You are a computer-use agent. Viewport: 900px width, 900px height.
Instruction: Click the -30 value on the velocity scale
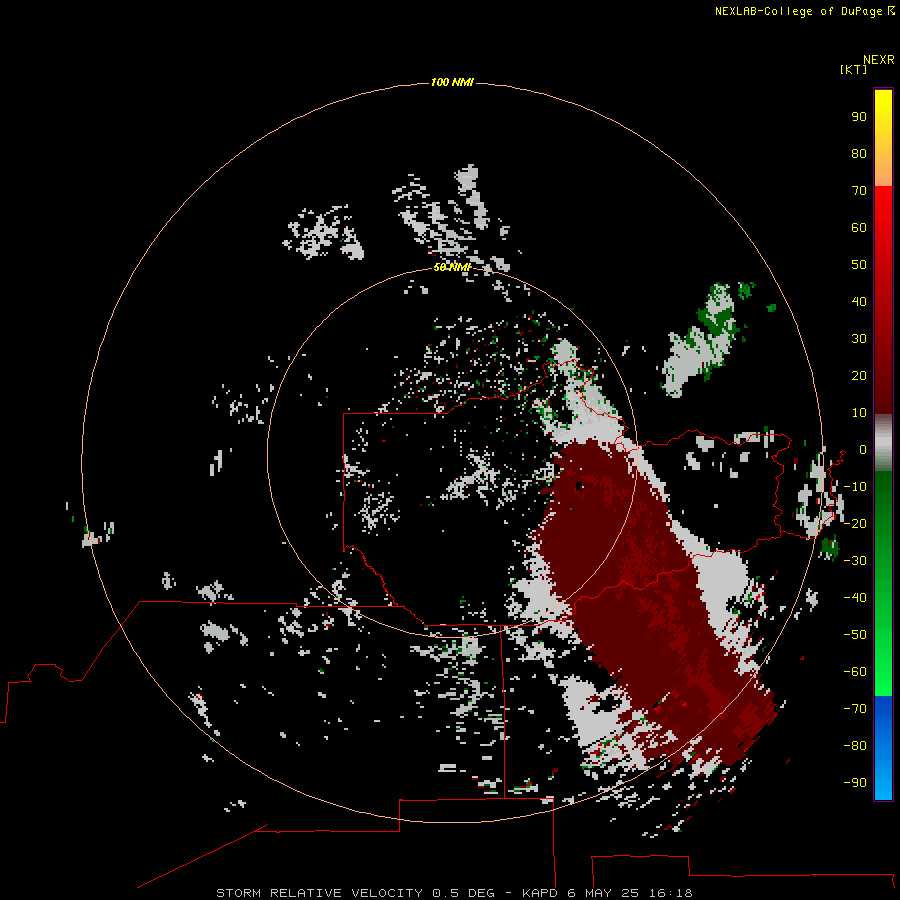855,561
